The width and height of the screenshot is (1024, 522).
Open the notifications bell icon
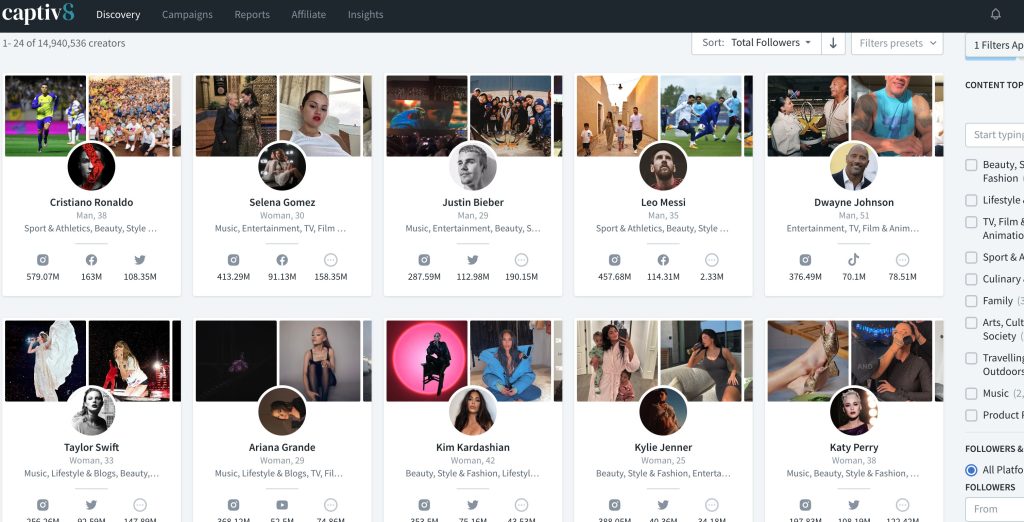click(995, 14)
